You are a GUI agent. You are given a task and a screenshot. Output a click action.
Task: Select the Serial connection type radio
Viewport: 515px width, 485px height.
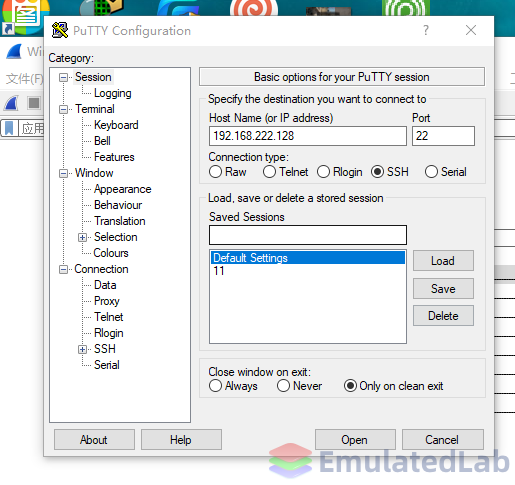[x=431, y=172]
